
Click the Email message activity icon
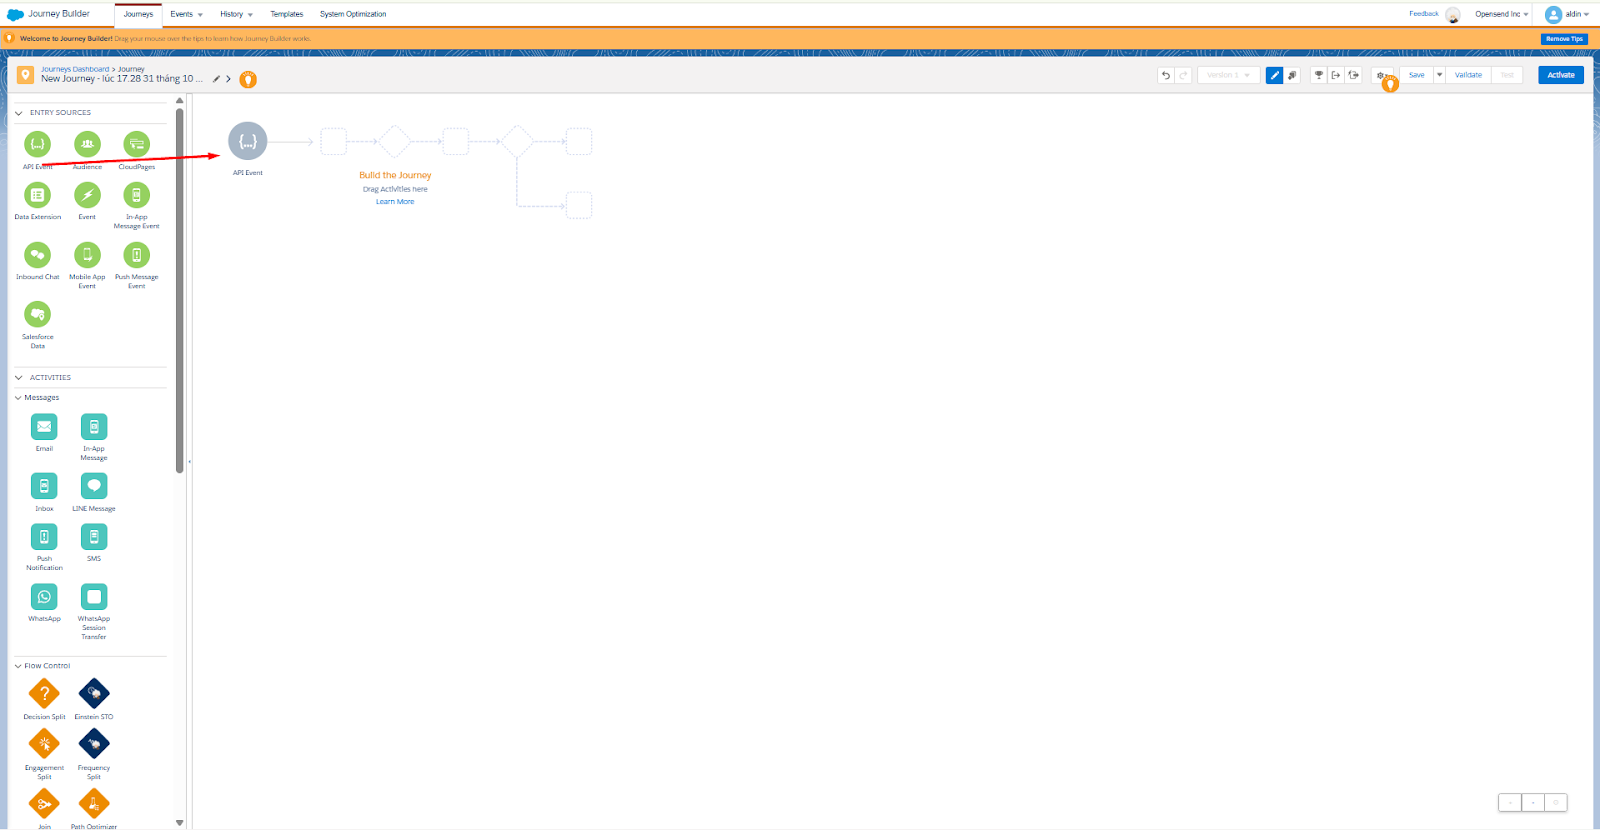(x=44, y=427)
